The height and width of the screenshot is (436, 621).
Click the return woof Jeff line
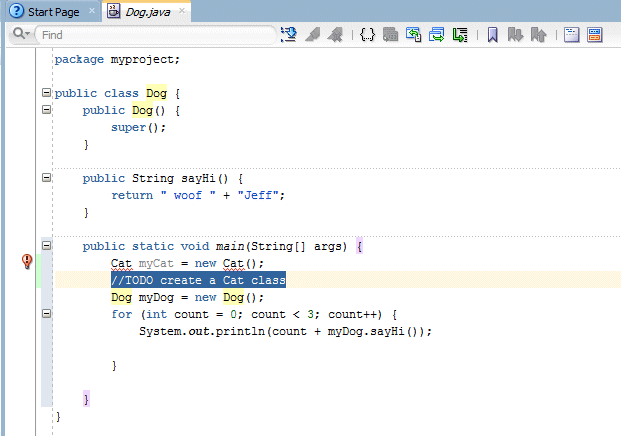coord(198,195)
